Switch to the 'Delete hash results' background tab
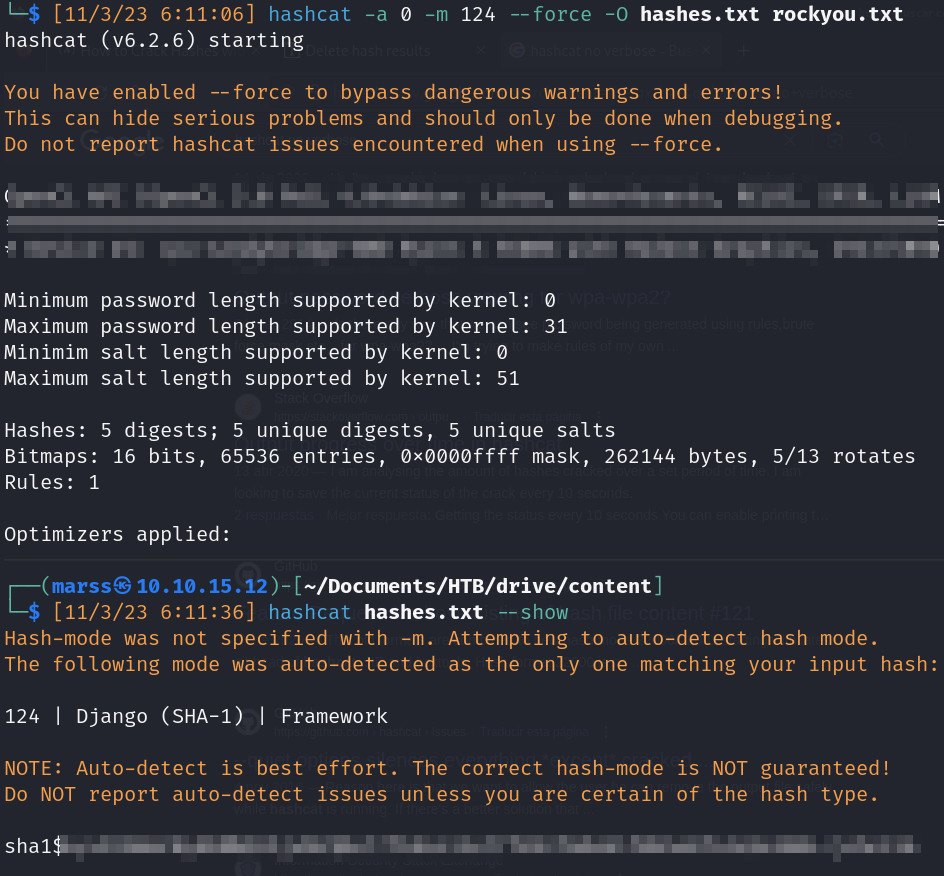The width and height of the screenshot is (944, 876). [367, 50]
